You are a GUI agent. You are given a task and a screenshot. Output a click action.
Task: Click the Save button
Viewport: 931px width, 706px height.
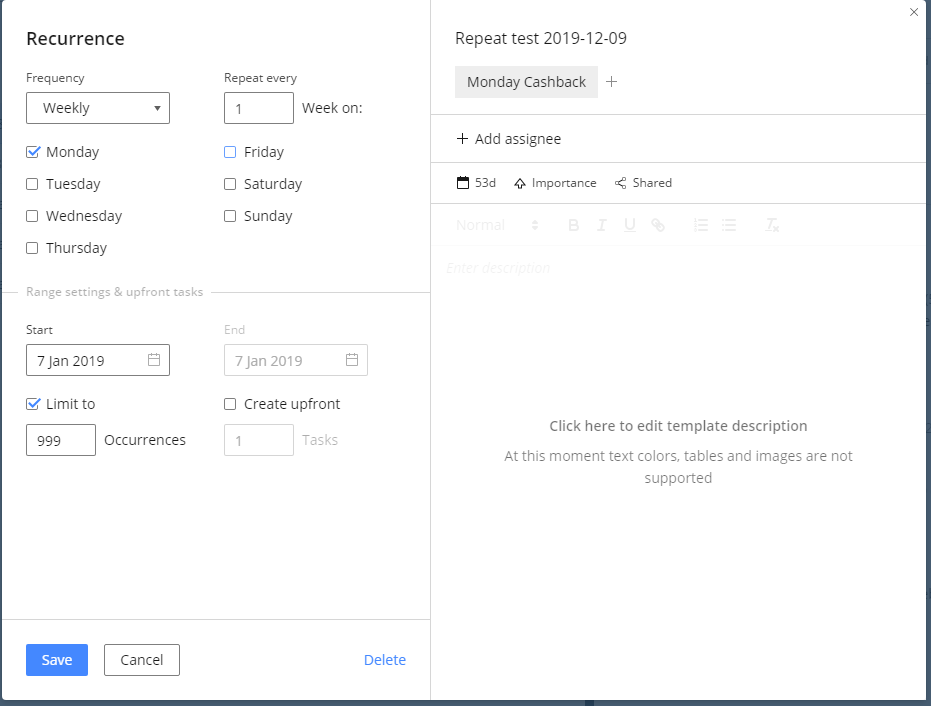click(57, 660)
